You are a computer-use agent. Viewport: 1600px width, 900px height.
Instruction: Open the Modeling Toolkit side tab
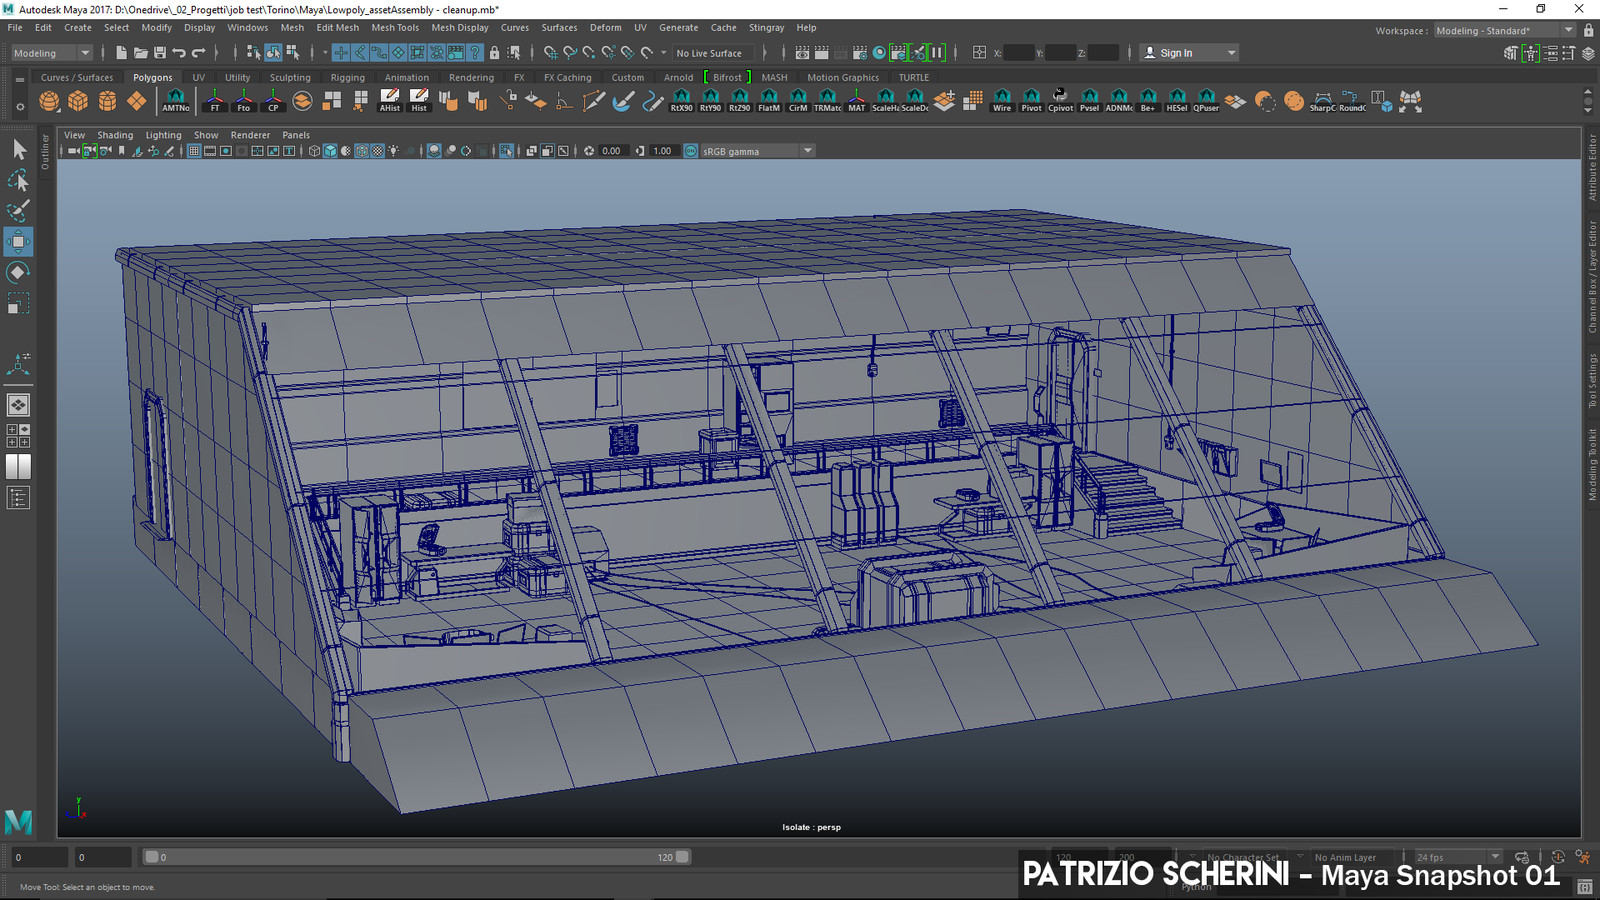tap(1592, 464)
